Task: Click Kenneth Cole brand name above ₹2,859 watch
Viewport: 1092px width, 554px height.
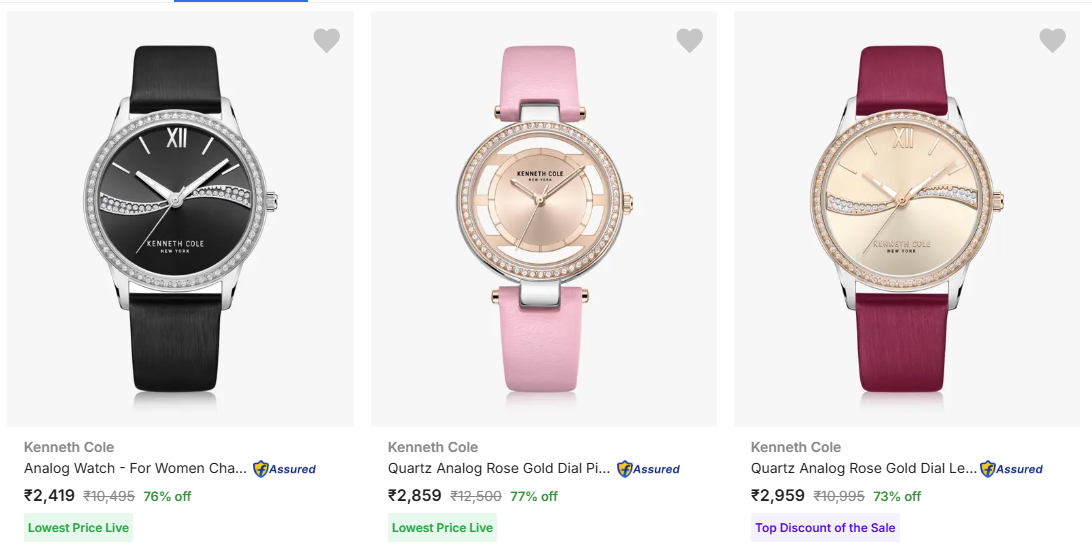Action: tap(433, 447)
